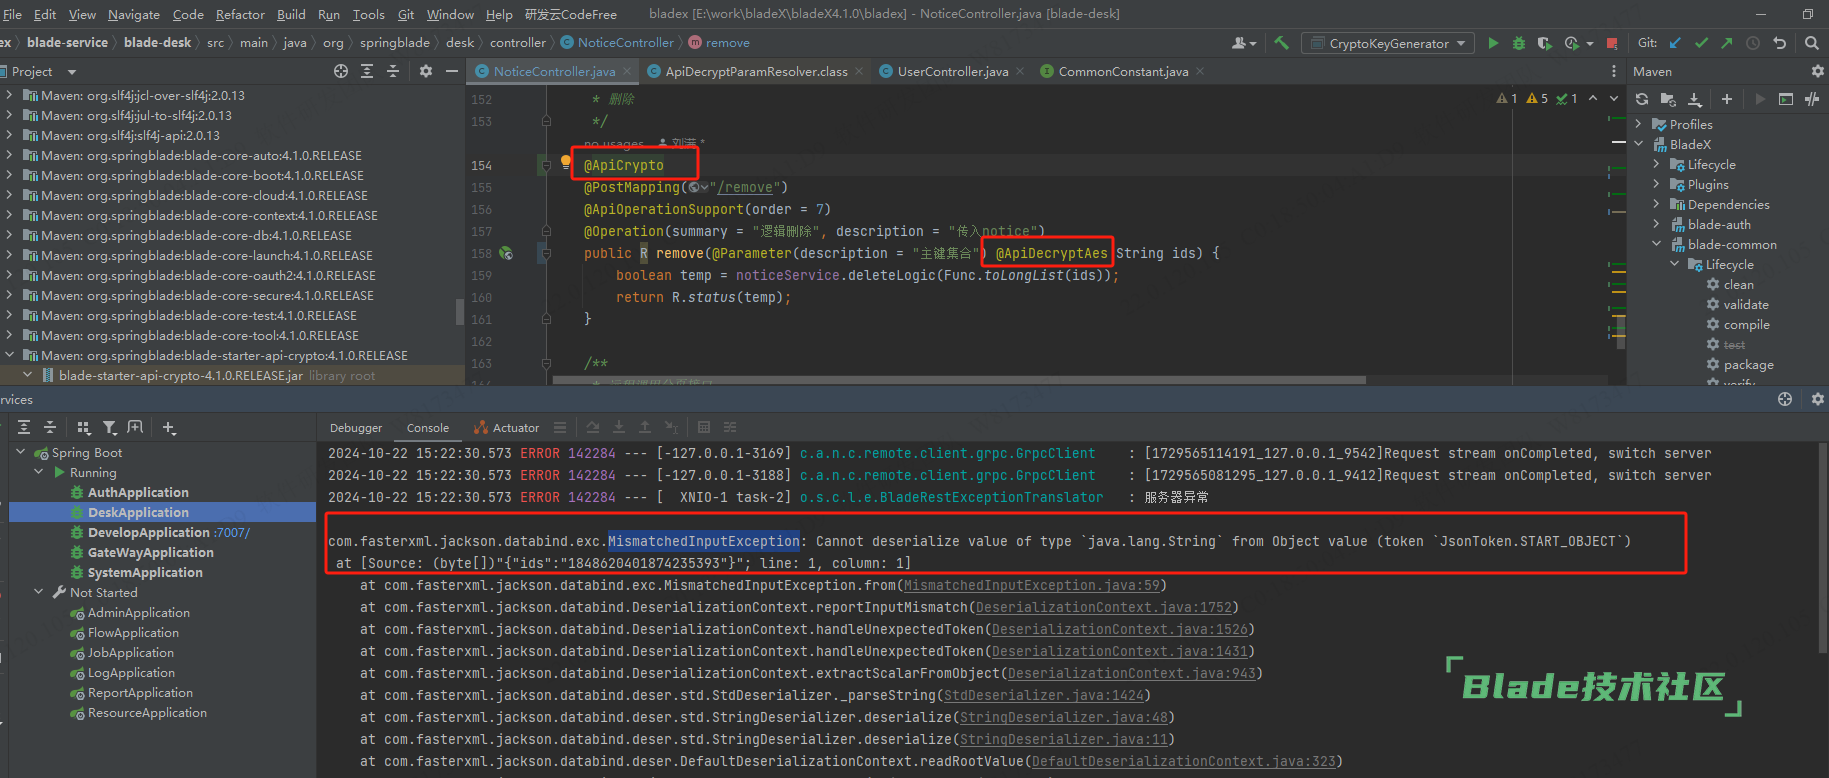Collapse all nodes in Project panel
Screen dimensions: 1829x778
coord(393,71)
